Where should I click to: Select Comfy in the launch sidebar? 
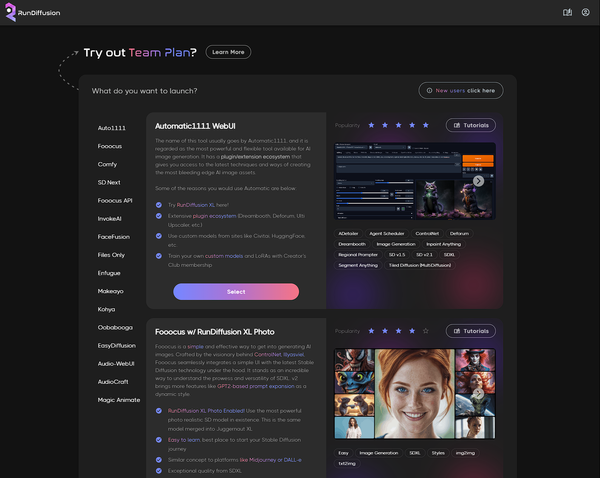coord(107,164)
